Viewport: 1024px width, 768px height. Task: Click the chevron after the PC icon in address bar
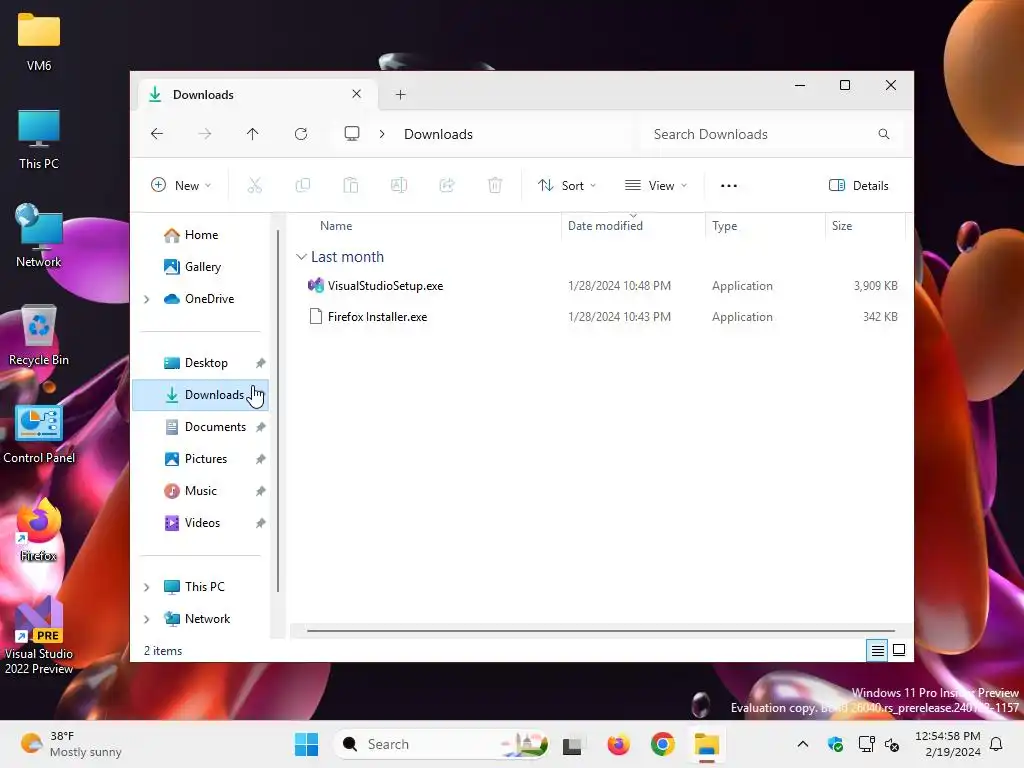point(382,134)
